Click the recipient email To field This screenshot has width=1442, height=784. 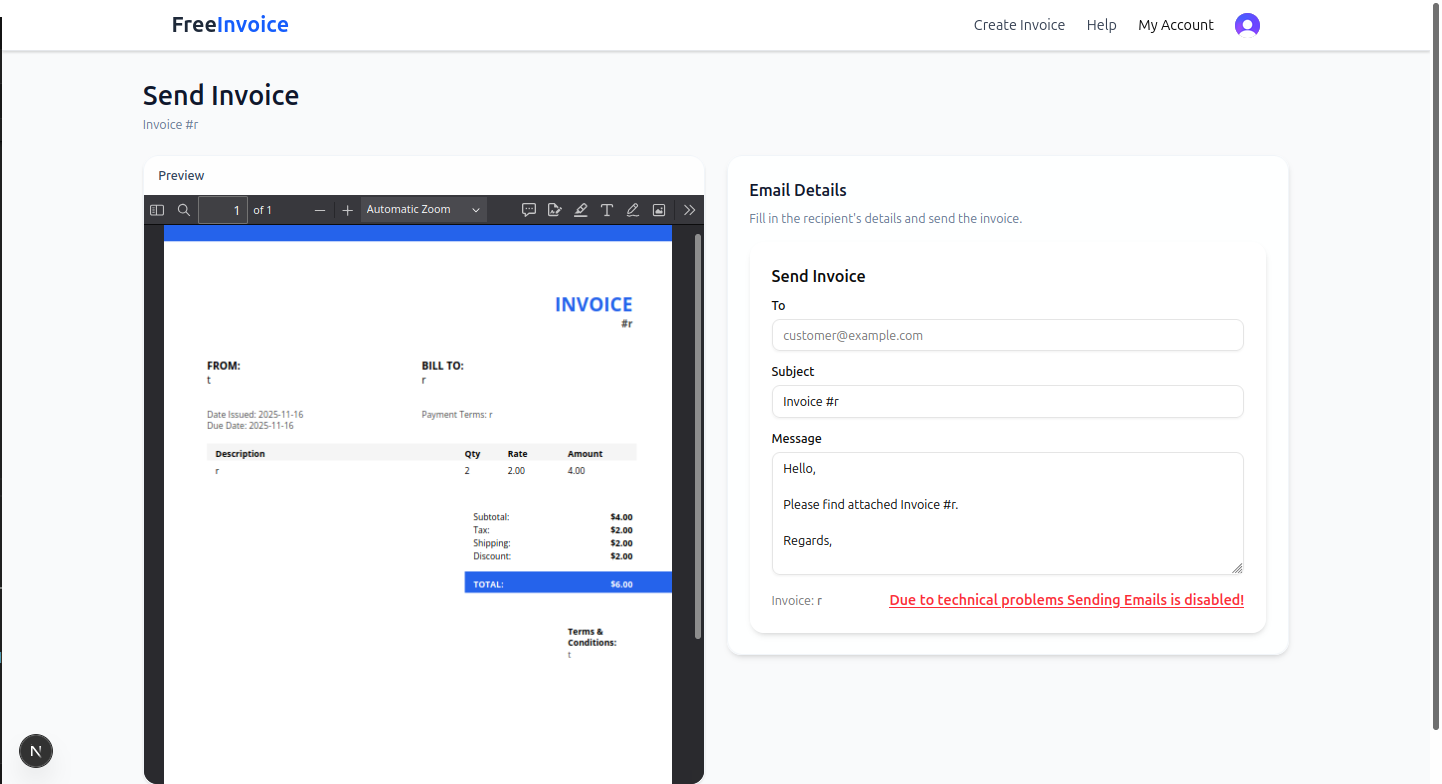(1007, 335)
